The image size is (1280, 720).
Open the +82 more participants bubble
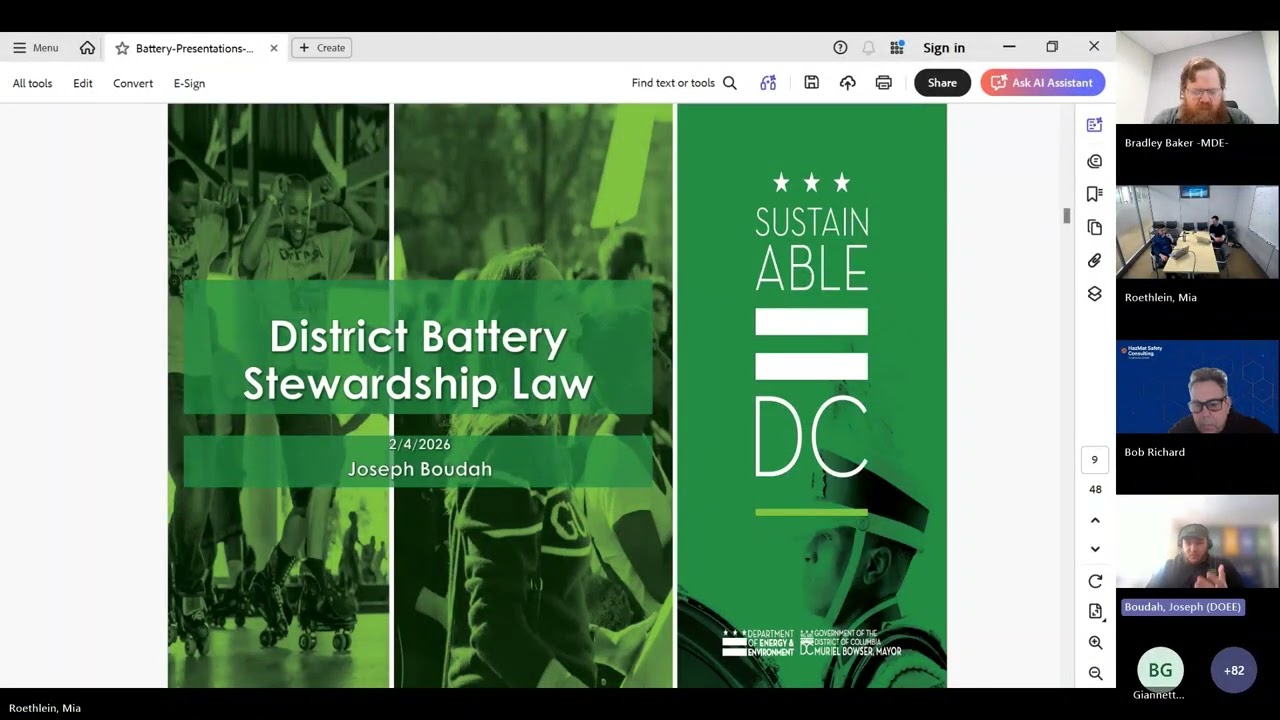click(1234, 670)
